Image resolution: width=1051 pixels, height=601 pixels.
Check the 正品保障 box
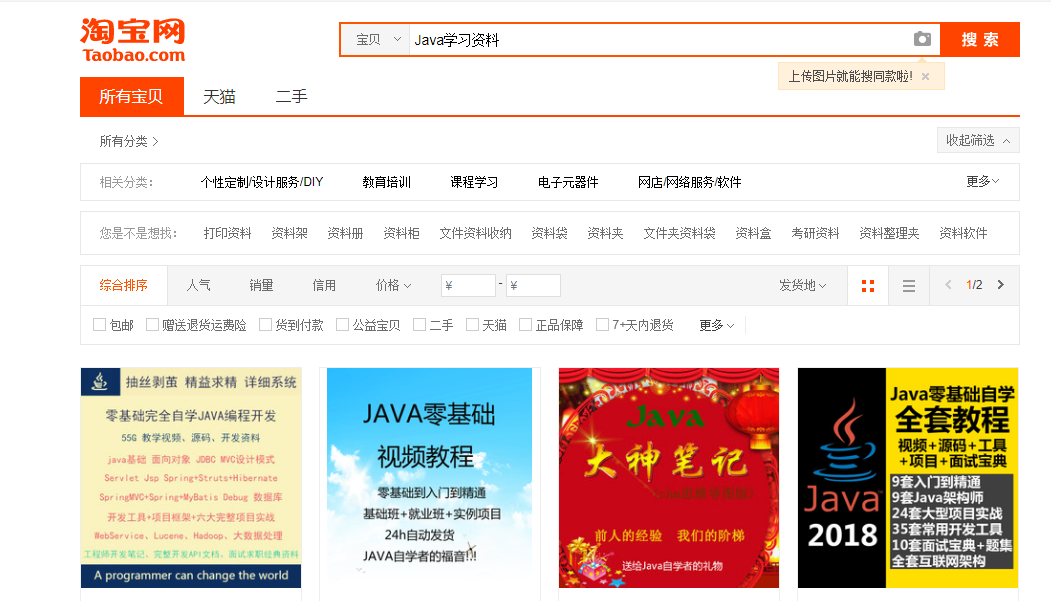coord(526,325)
